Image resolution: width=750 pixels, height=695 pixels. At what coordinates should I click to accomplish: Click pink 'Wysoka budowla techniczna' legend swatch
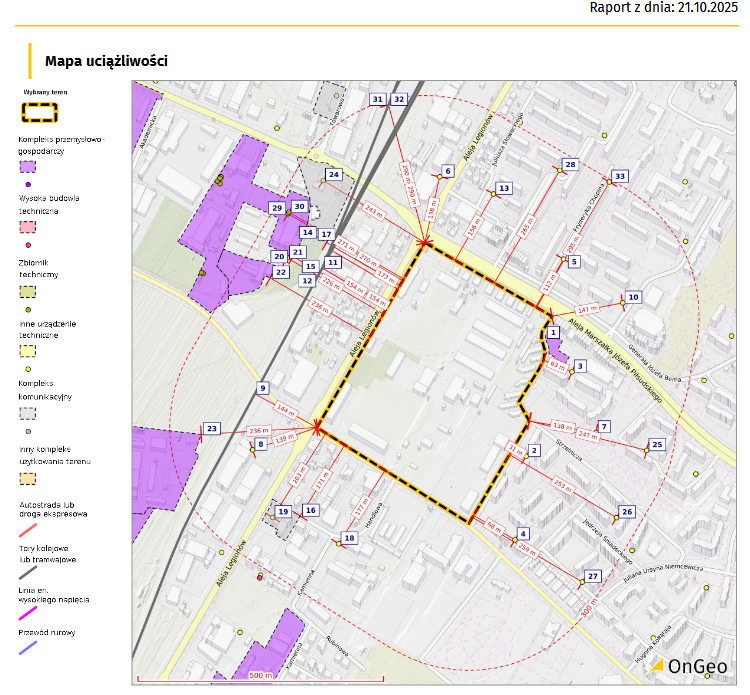click(27, 228)
